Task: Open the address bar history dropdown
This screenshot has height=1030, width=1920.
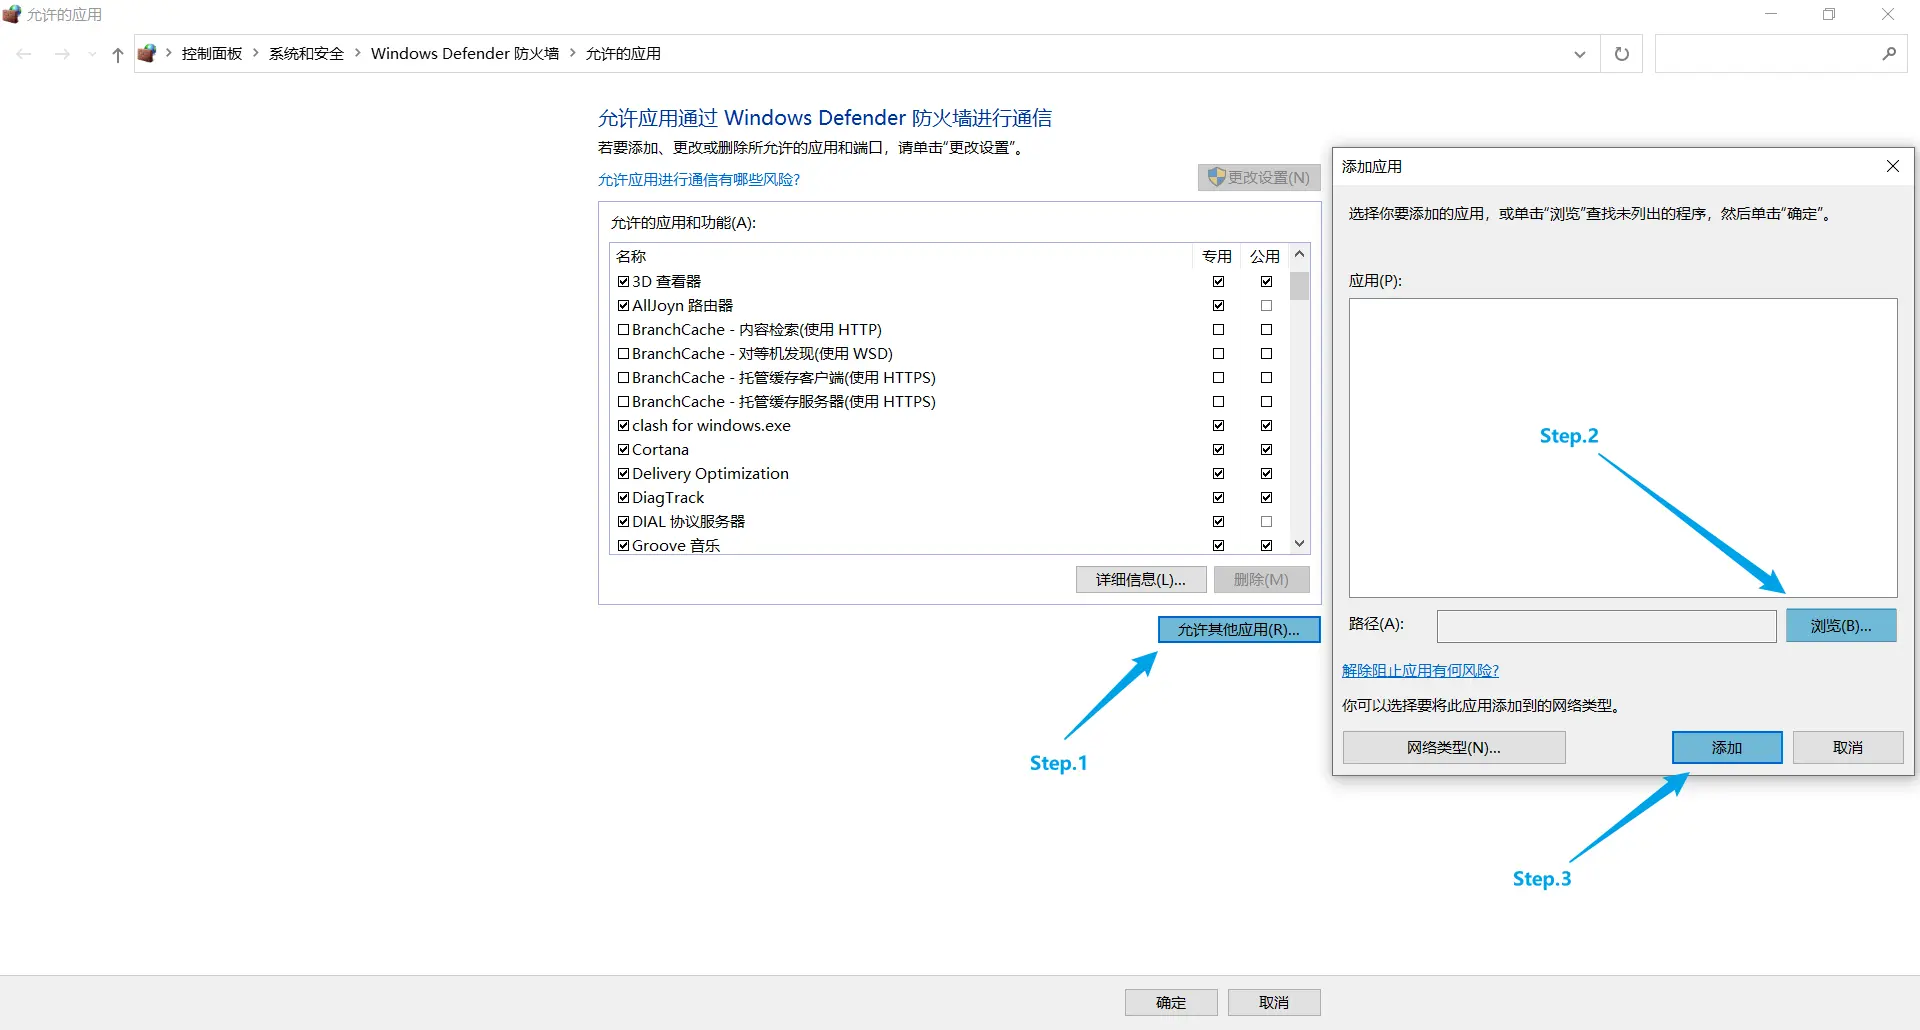Action: [1580, 54]
